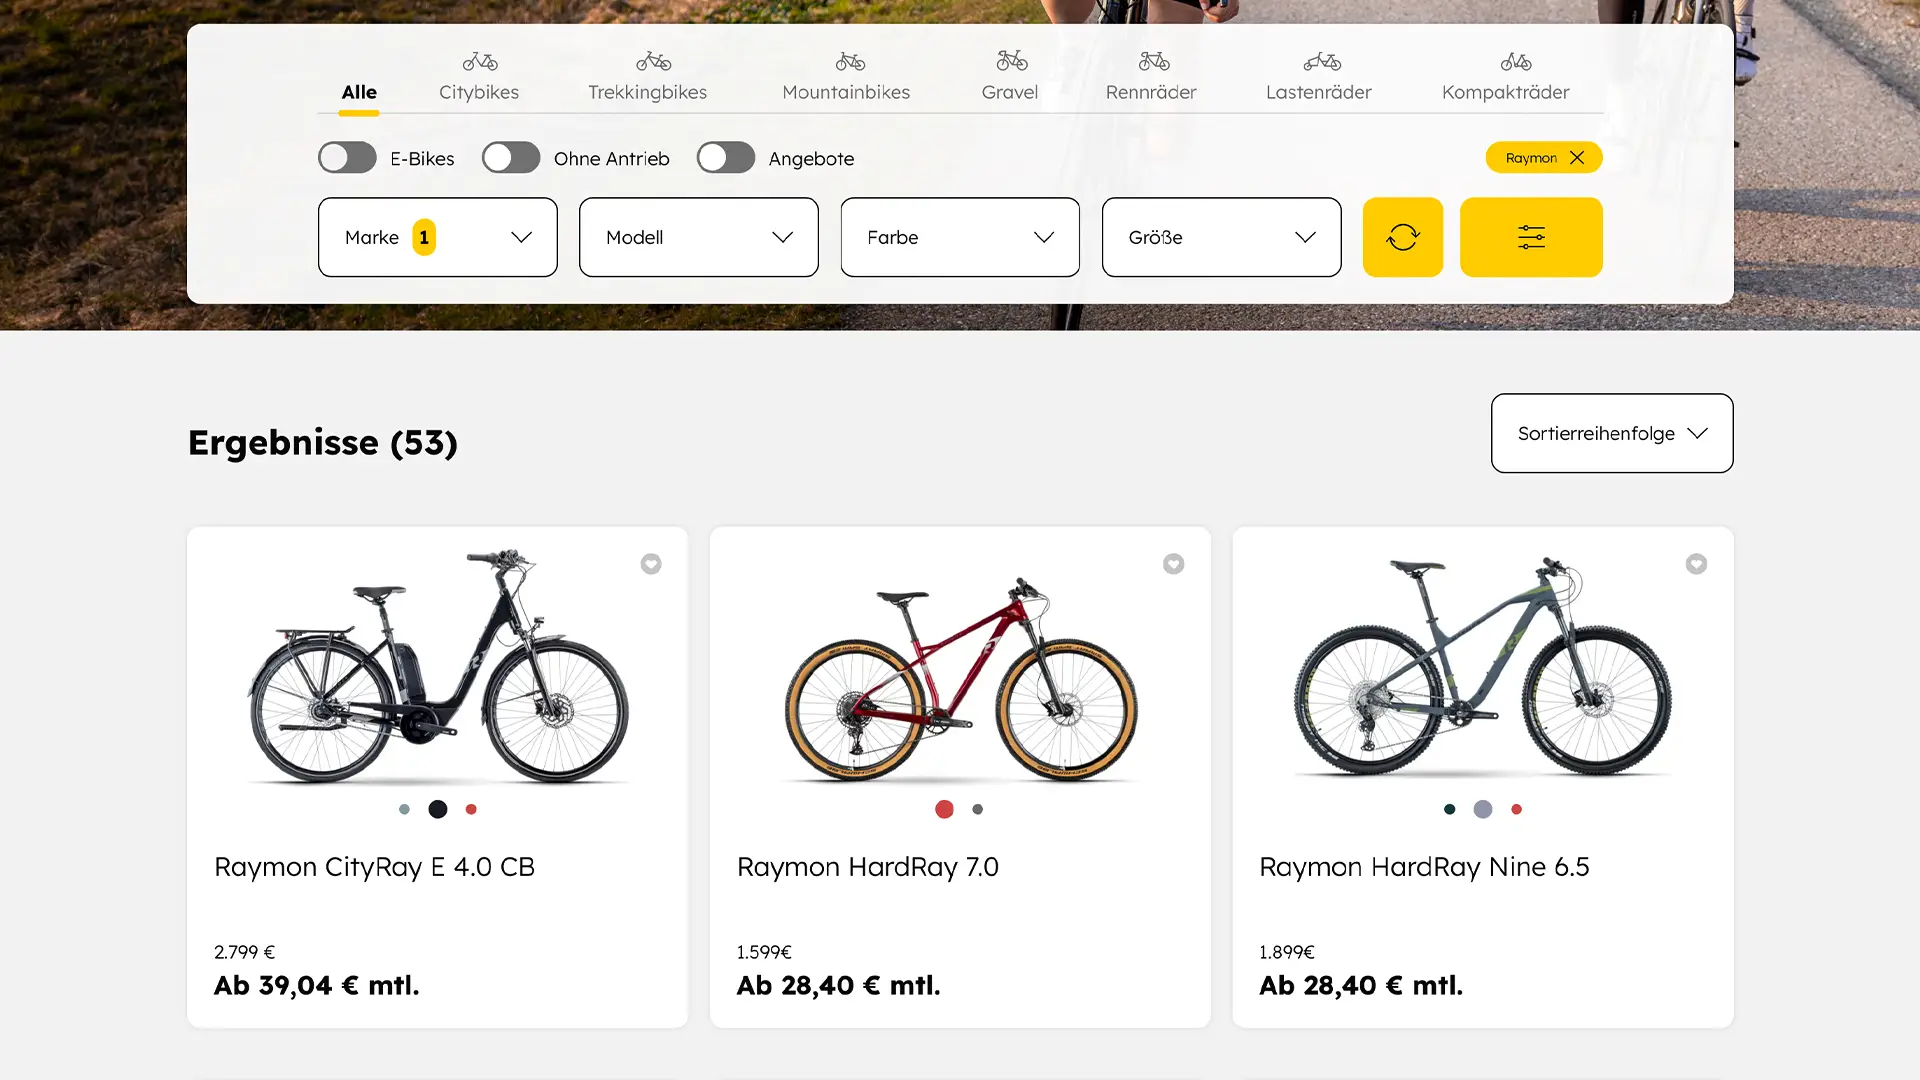Viewport: 1920px width, 1080px height.
Task: Favorite the Raymon CityRay E 4.0 CB
Action: 651,564
